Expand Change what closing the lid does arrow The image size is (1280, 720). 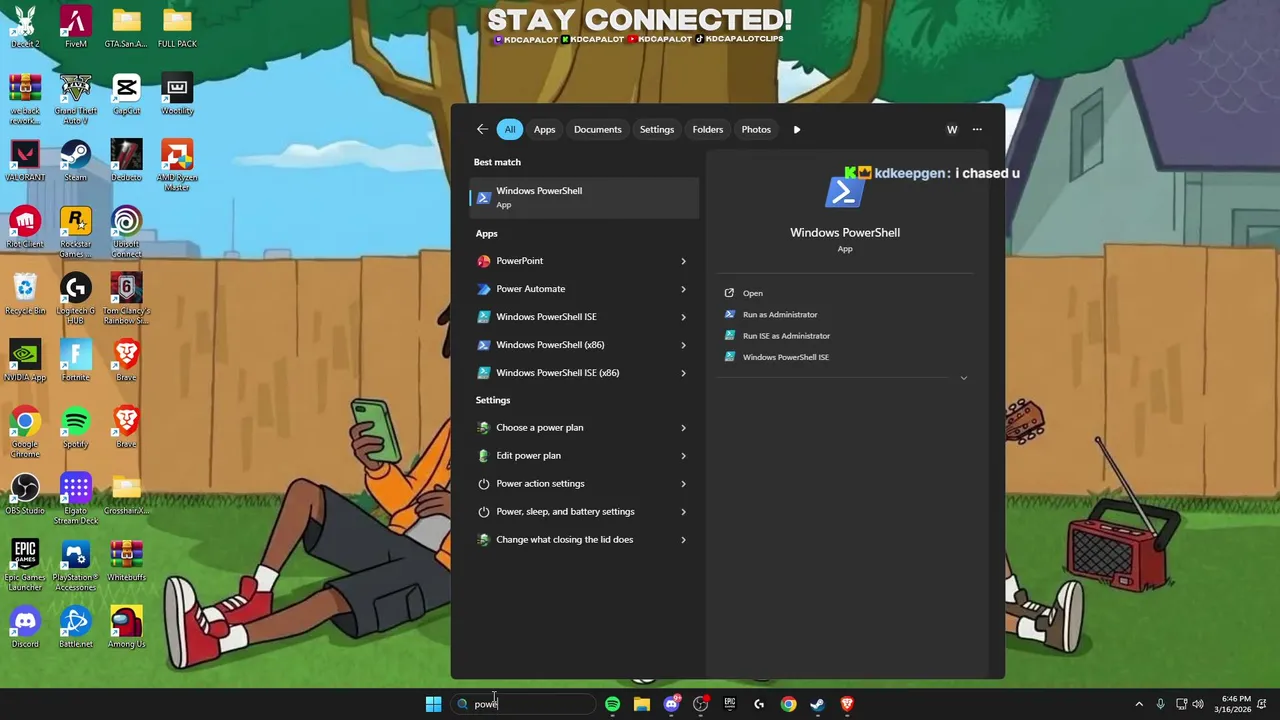[683, 540]
